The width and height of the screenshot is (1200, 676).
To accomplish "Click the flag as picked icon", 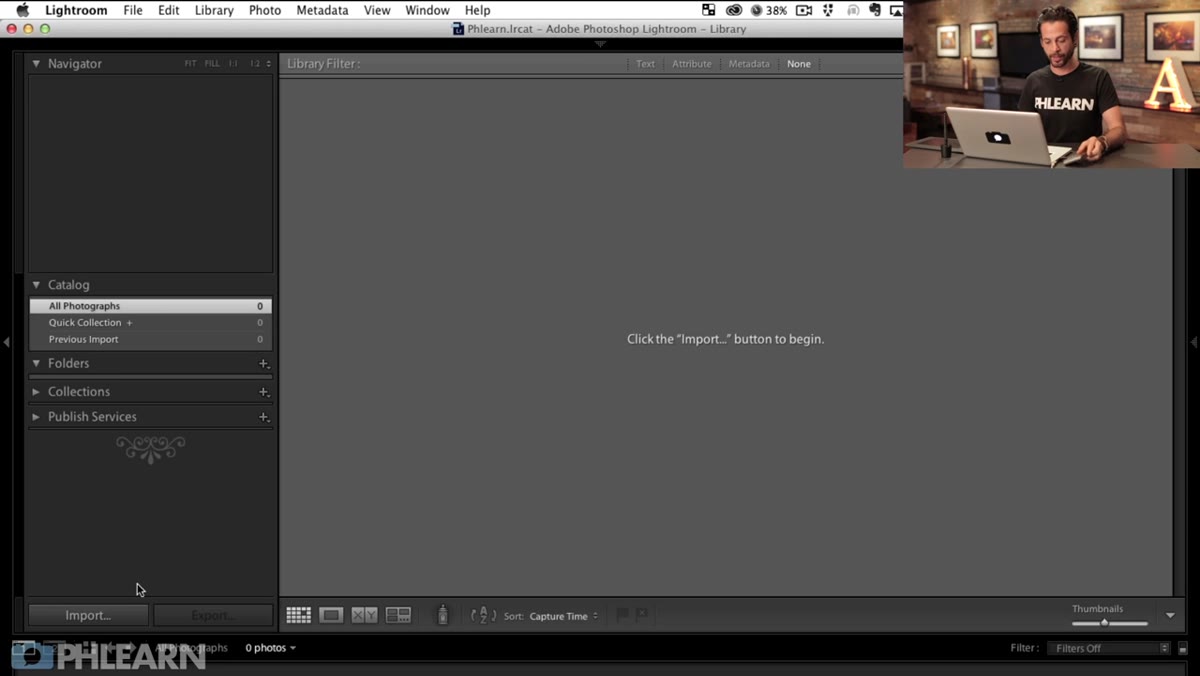I will click(622, 615).
